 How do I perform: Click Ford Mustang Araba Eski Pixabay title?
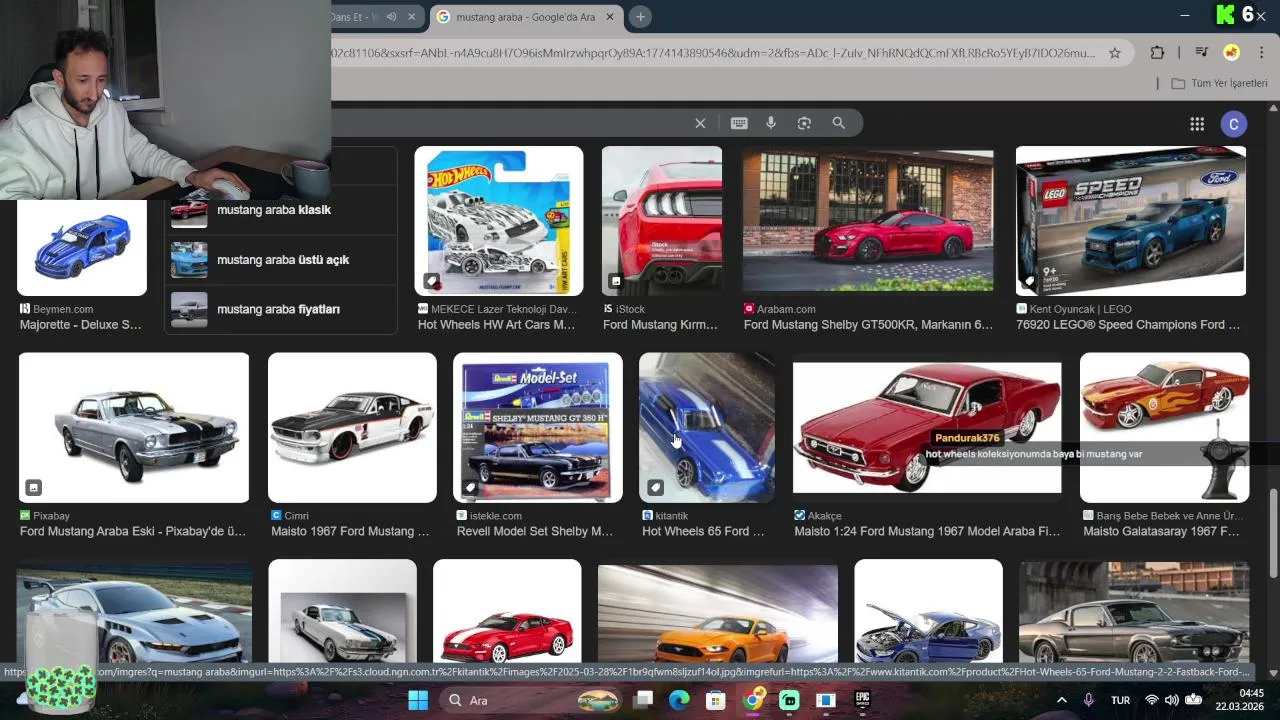pos(133,531)
